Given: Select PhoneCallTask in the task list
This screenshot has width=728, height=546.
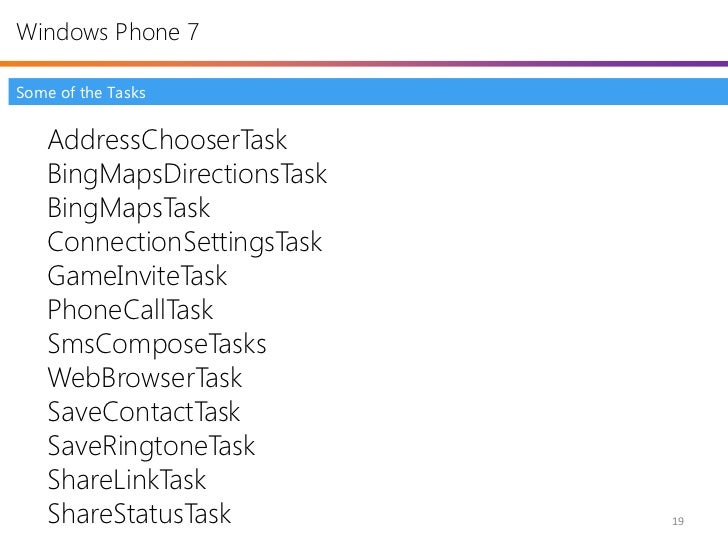Looking at the screenshot, I should [130, 310].
